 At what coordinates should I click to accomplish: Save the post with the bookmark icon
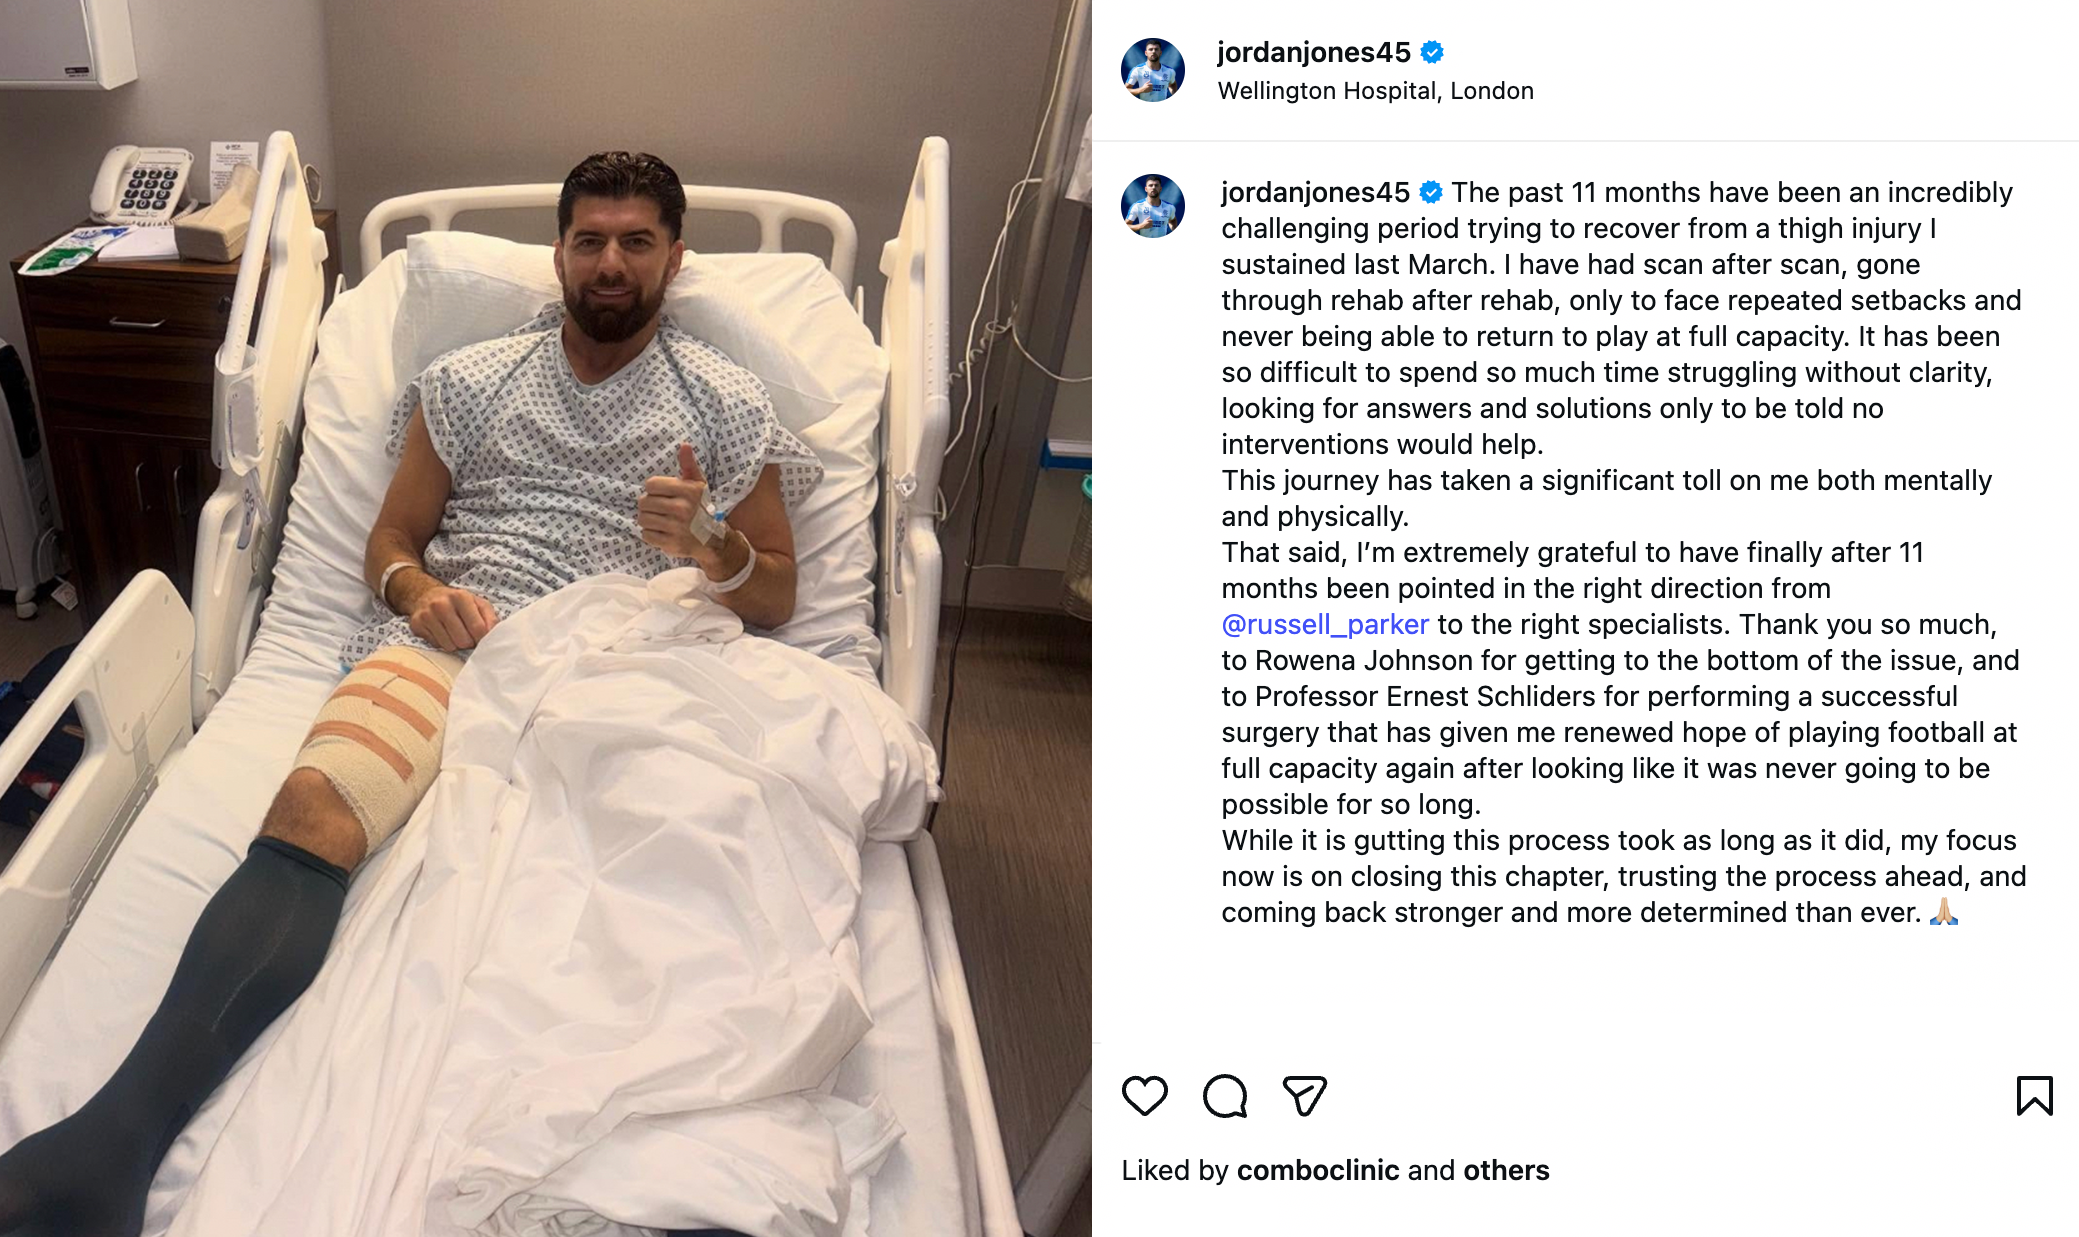pos(2034,1096)
